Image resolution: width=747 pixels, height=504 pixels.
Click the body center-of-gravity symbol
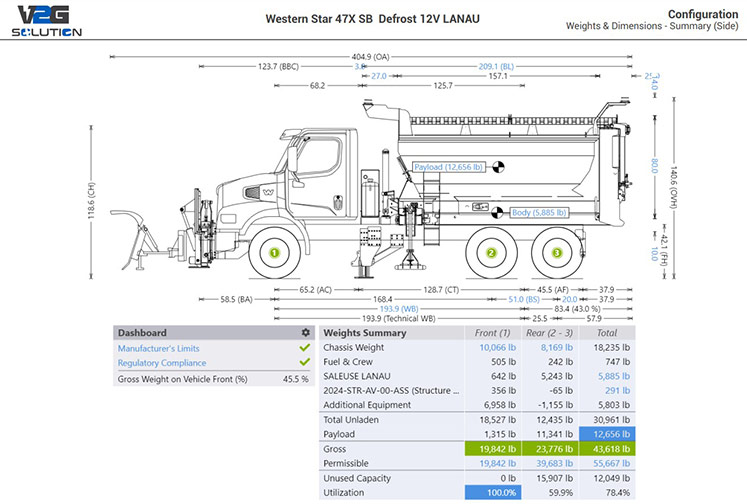point(497,211)
